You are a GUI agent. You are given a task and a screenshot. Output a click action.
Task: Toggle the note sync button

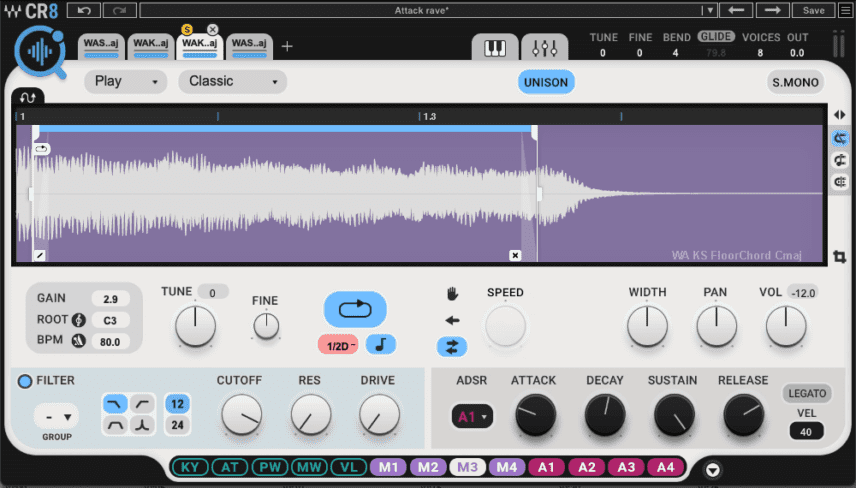coord(381,345)
